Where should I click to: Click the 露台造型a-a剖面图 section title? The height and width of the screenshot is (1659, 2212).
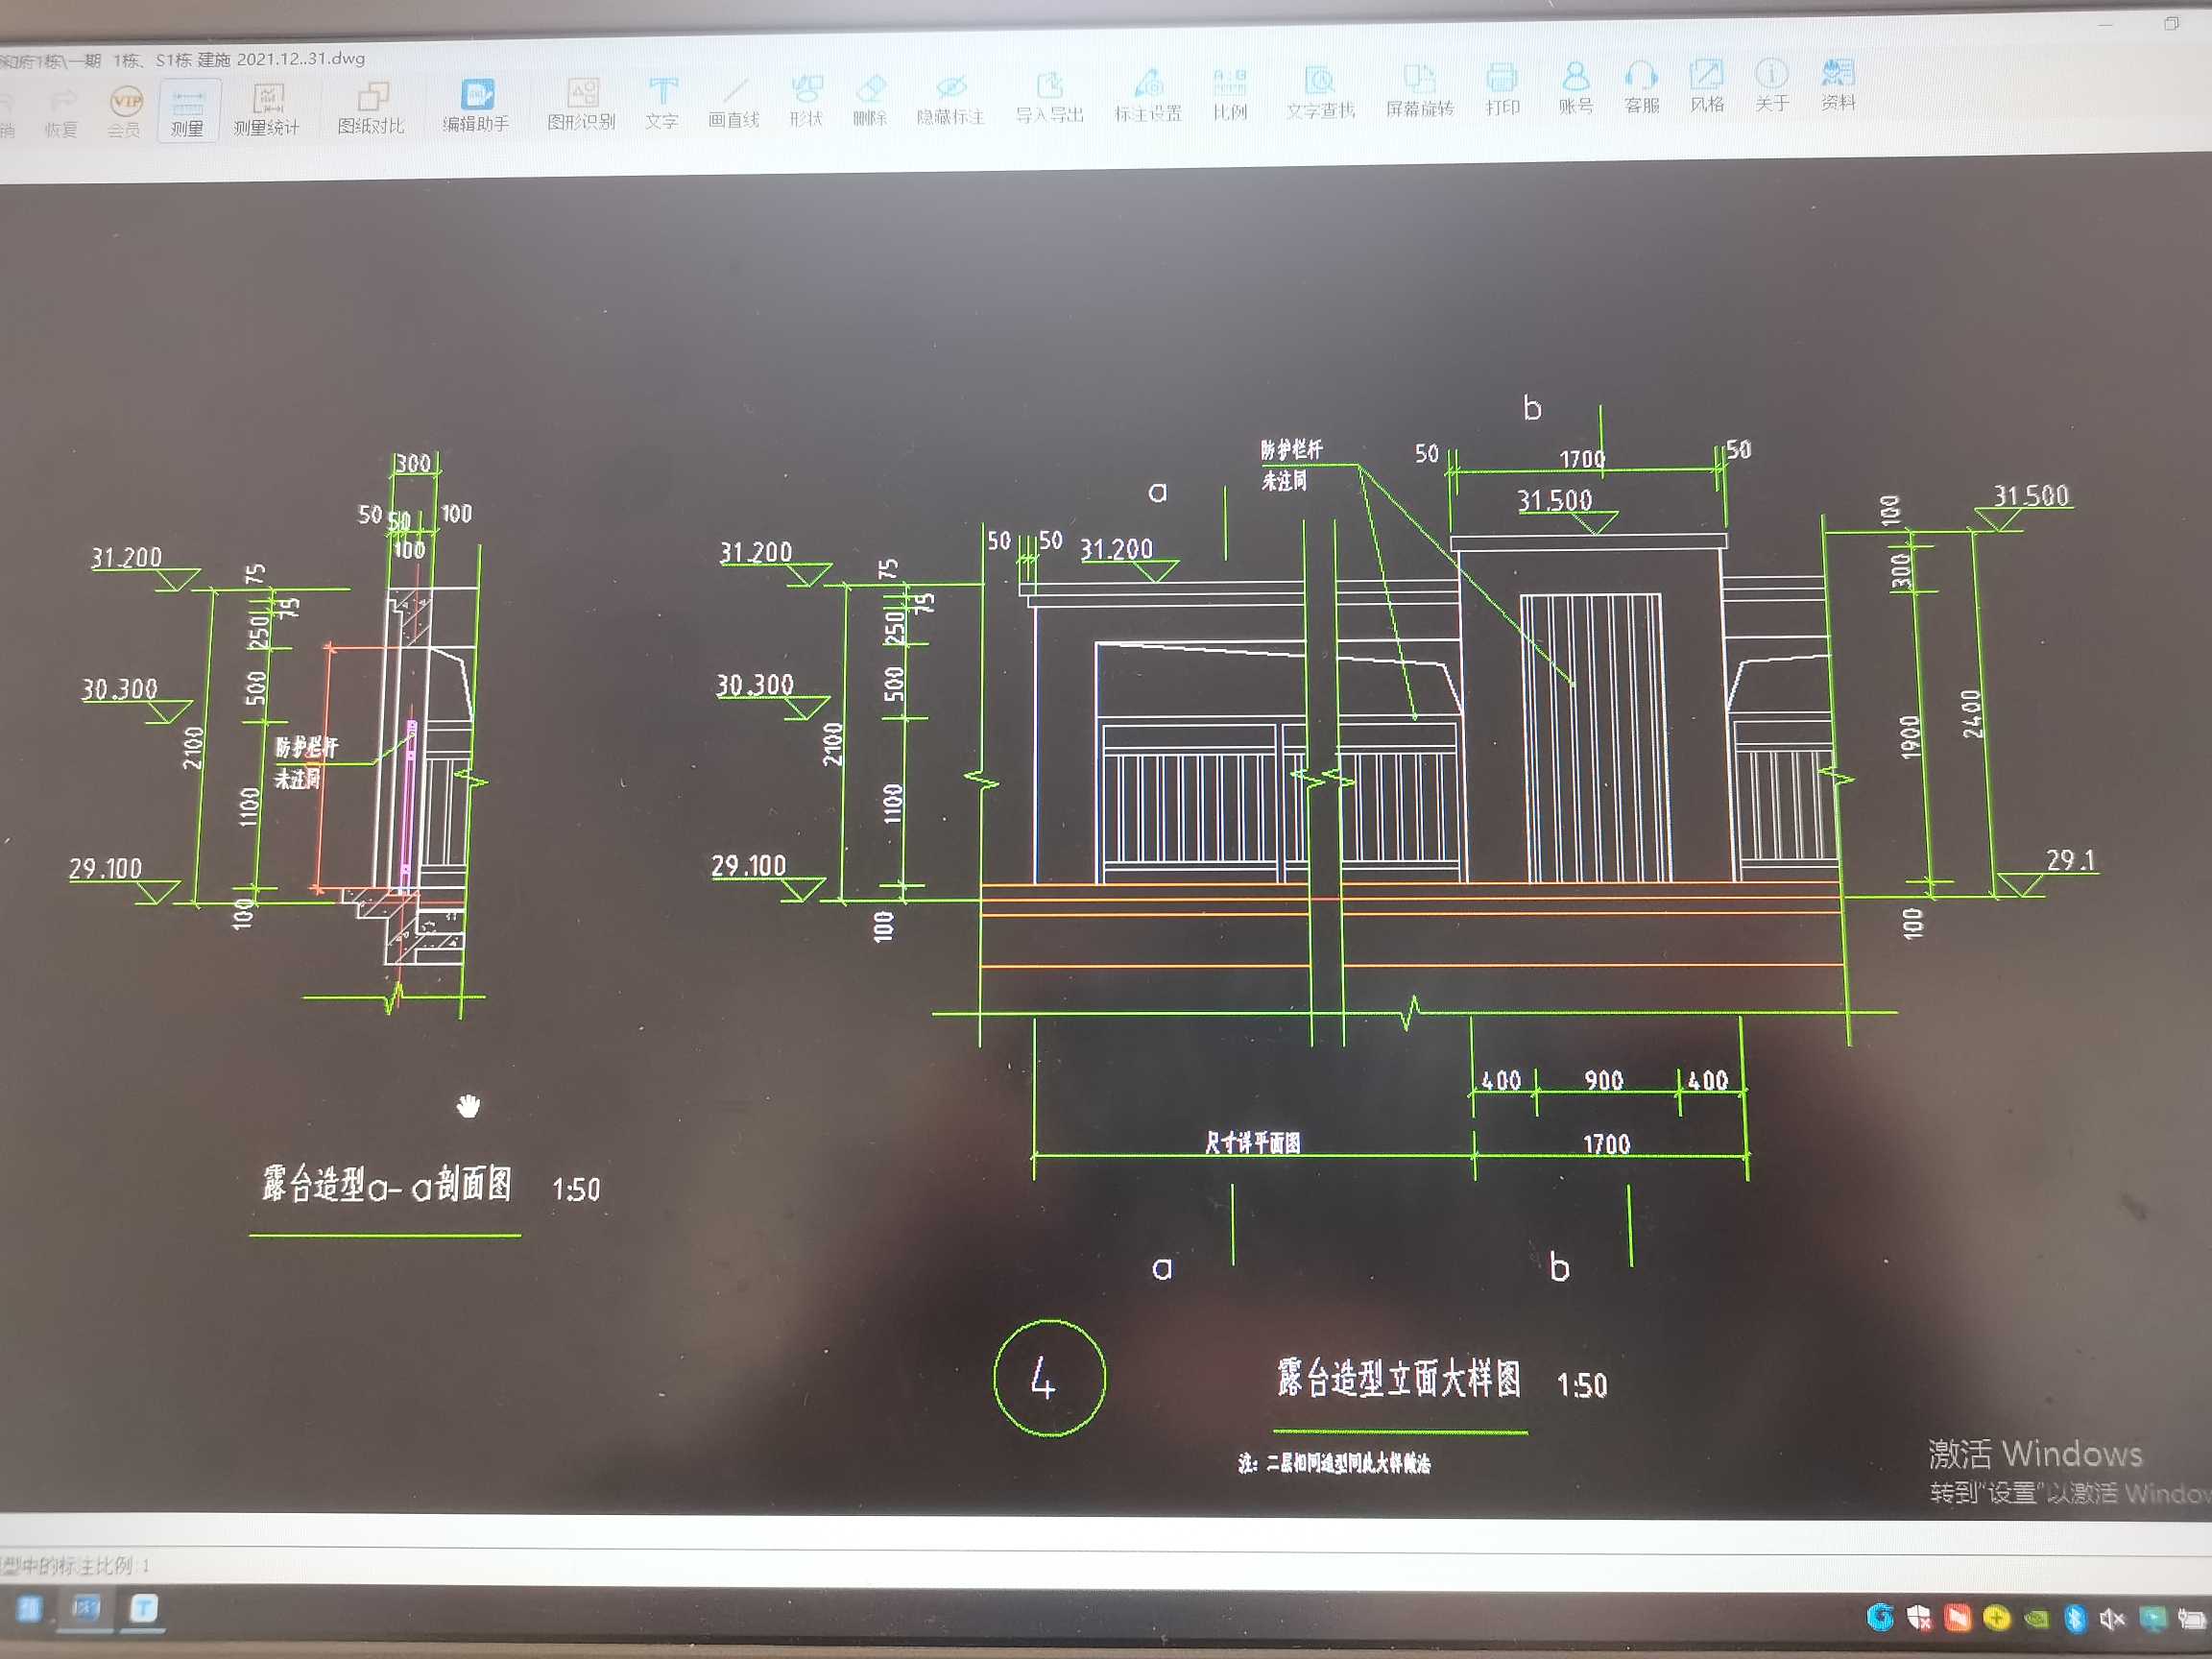387,1184
